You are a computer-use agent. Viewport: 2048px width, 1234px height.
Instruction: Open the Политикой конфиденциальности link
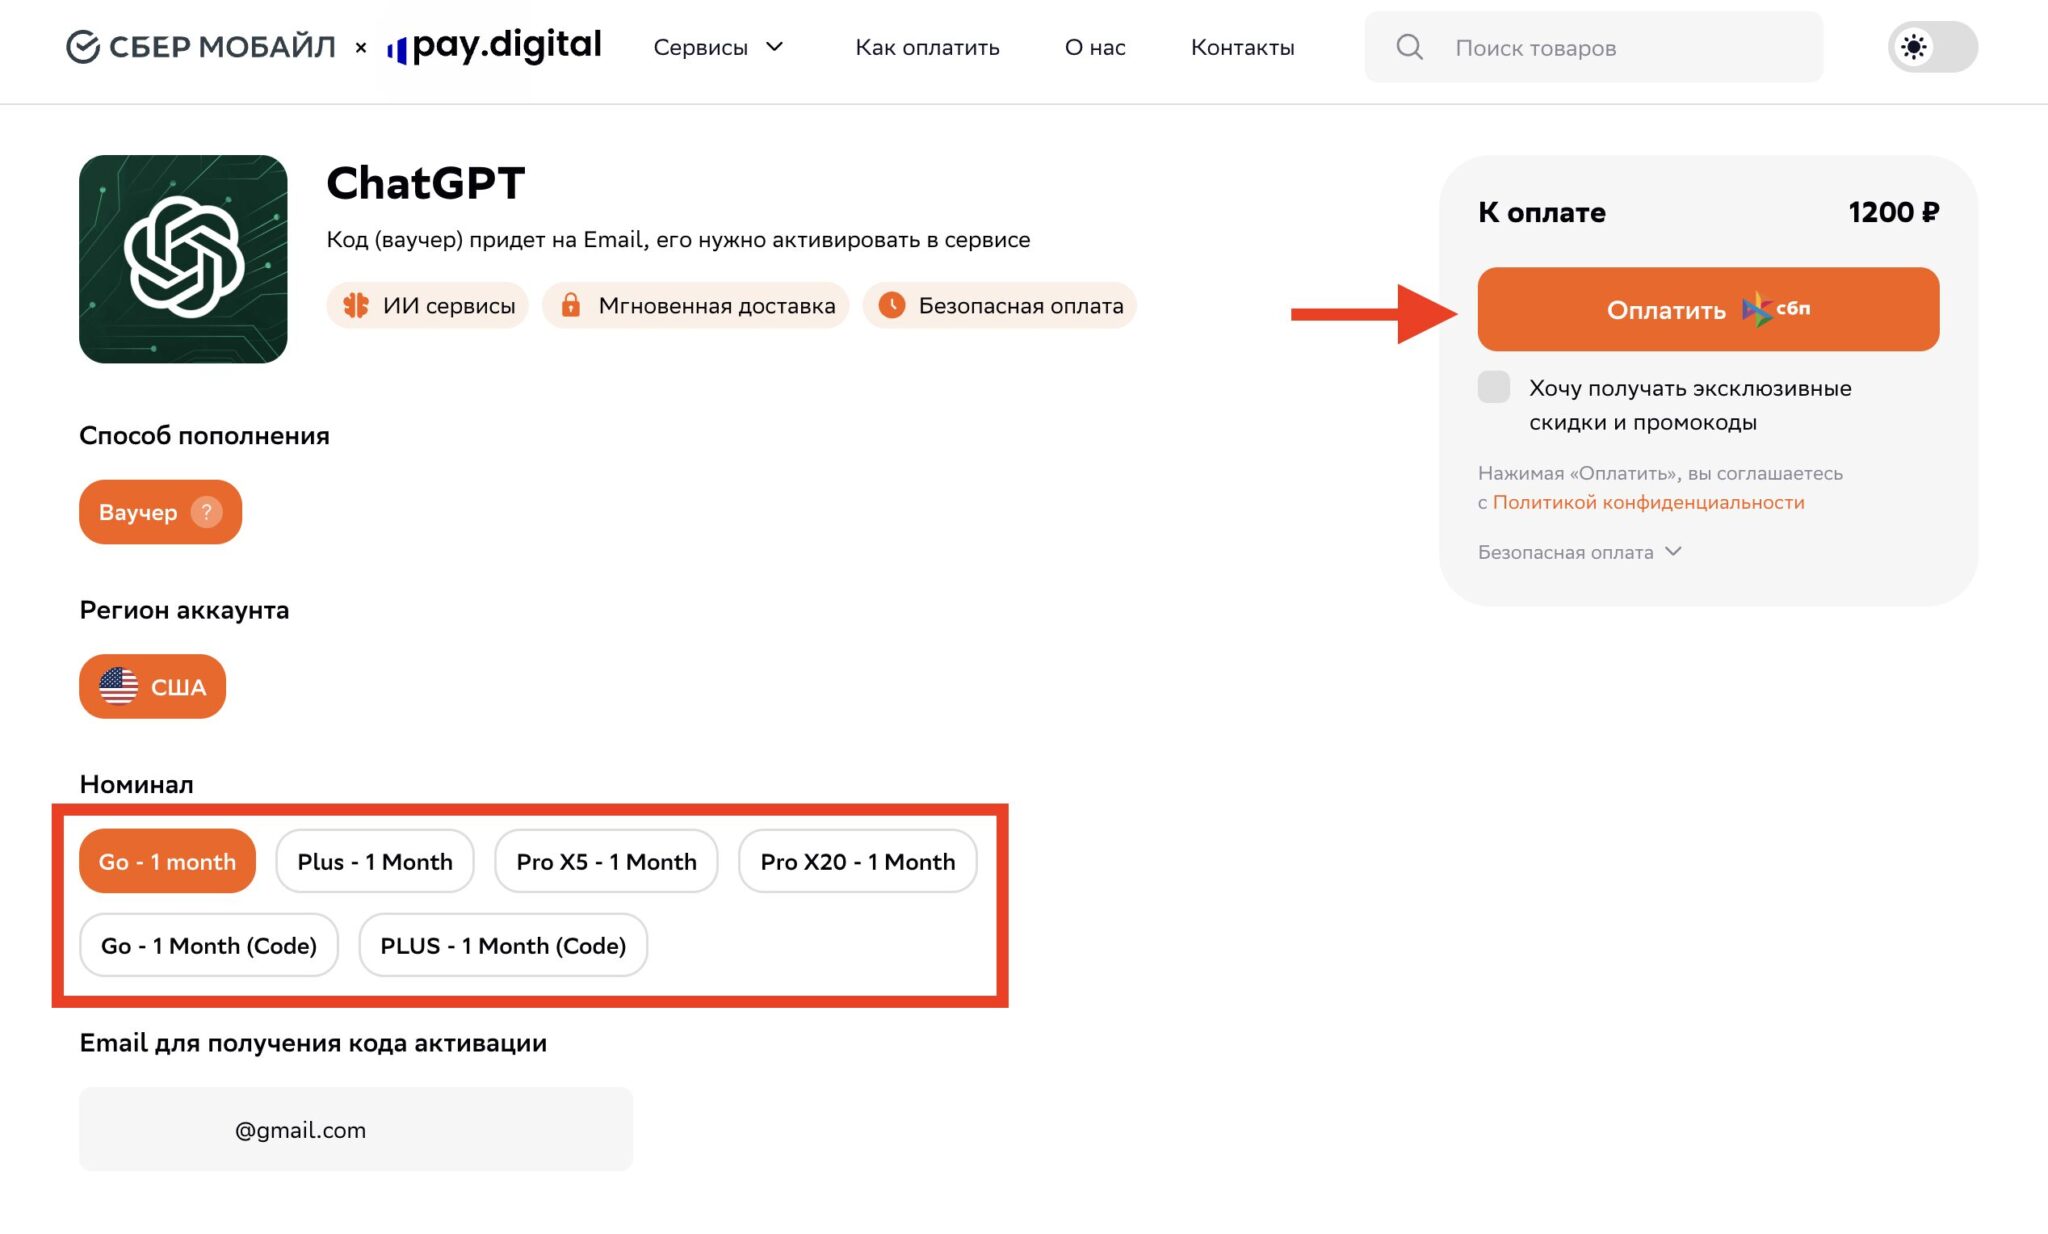(1648, 502)
